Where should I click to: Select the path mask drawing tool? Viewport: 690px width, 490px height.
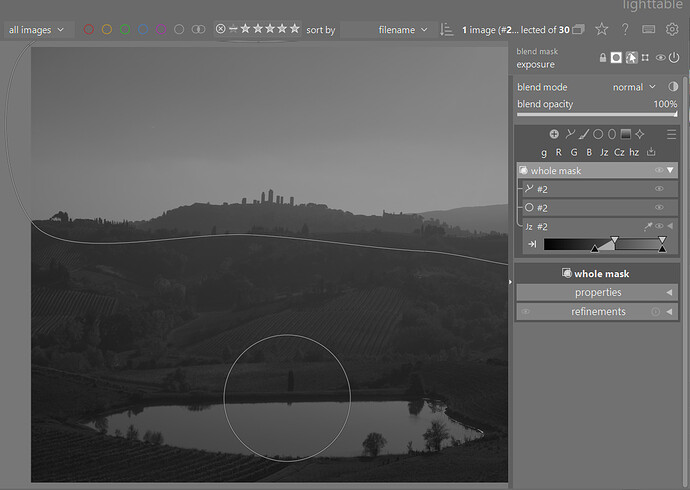570,134
